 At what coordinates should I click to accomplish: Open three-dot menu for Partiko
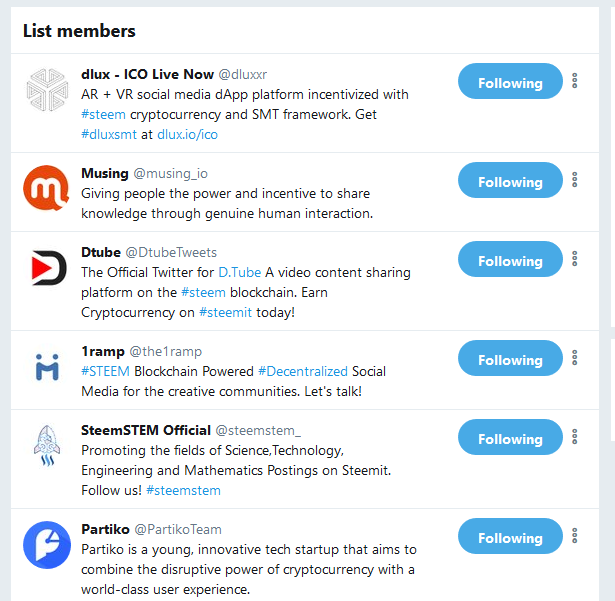pos(575,535)
